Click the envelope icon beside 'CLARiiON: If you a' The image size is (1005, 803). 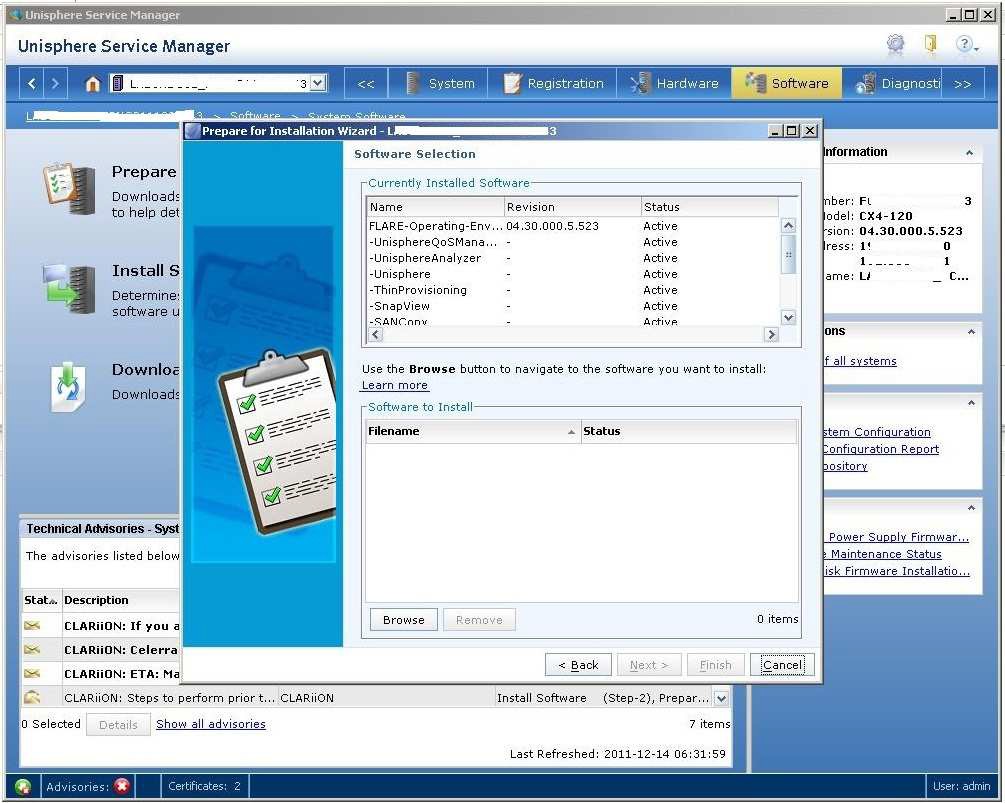(32, 625)
